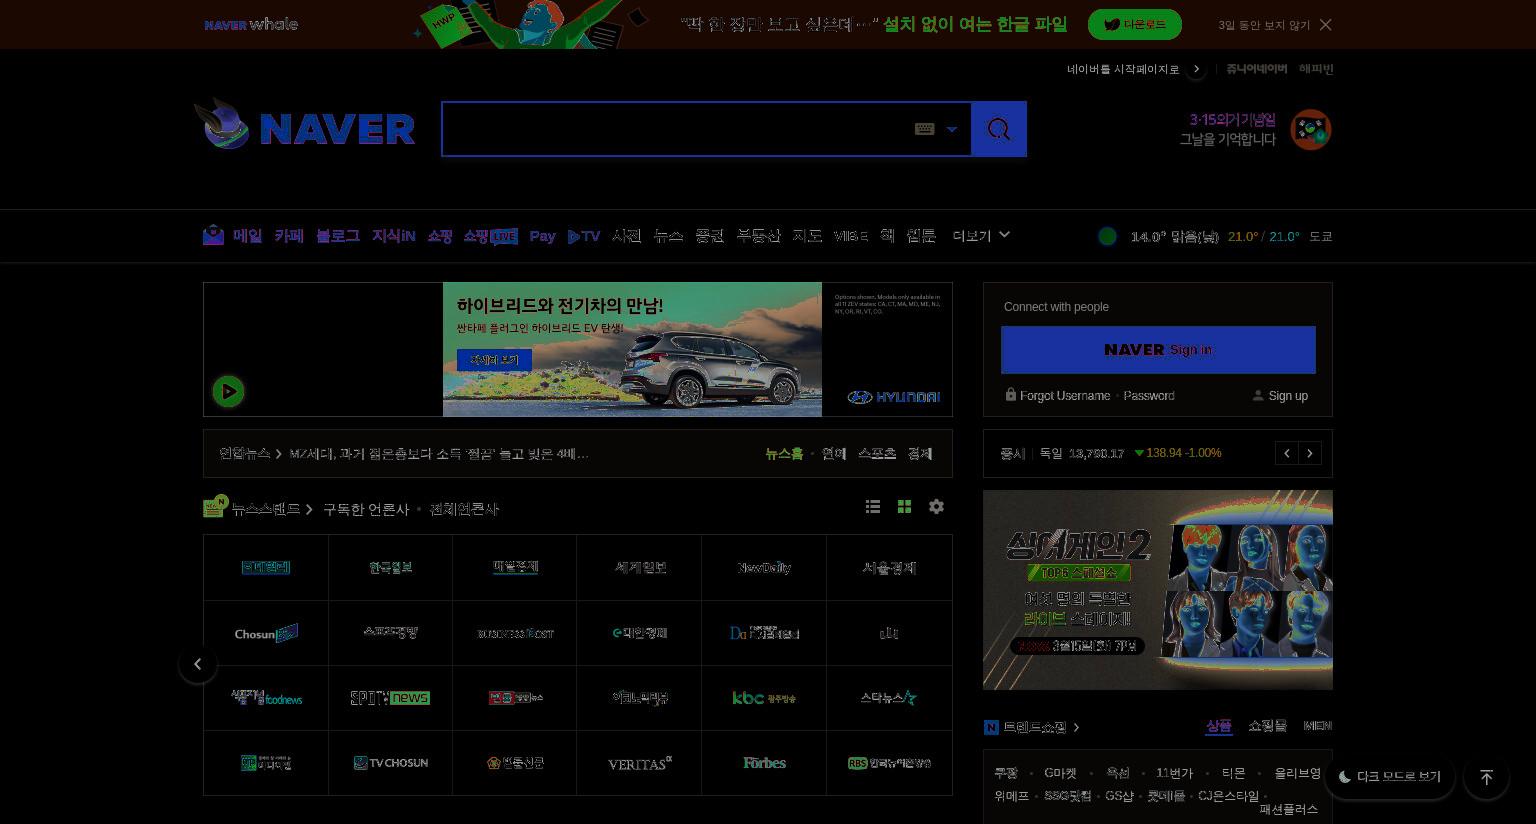1536x824 pixels.
Task: Open 사전 from the service menu
Action: pos(626,236)
